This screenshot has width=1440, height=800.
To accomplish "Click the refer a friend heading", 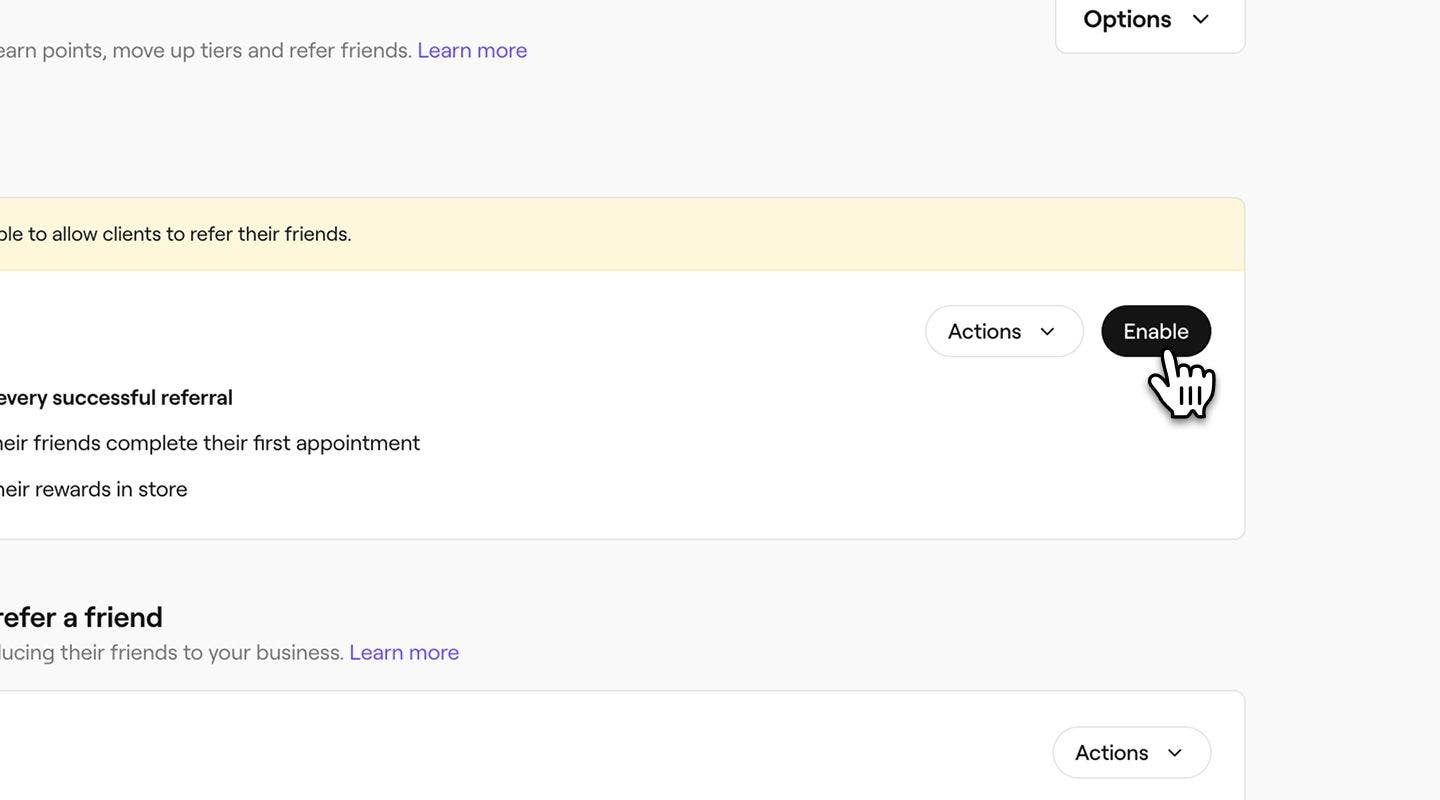I will point(80,615).
